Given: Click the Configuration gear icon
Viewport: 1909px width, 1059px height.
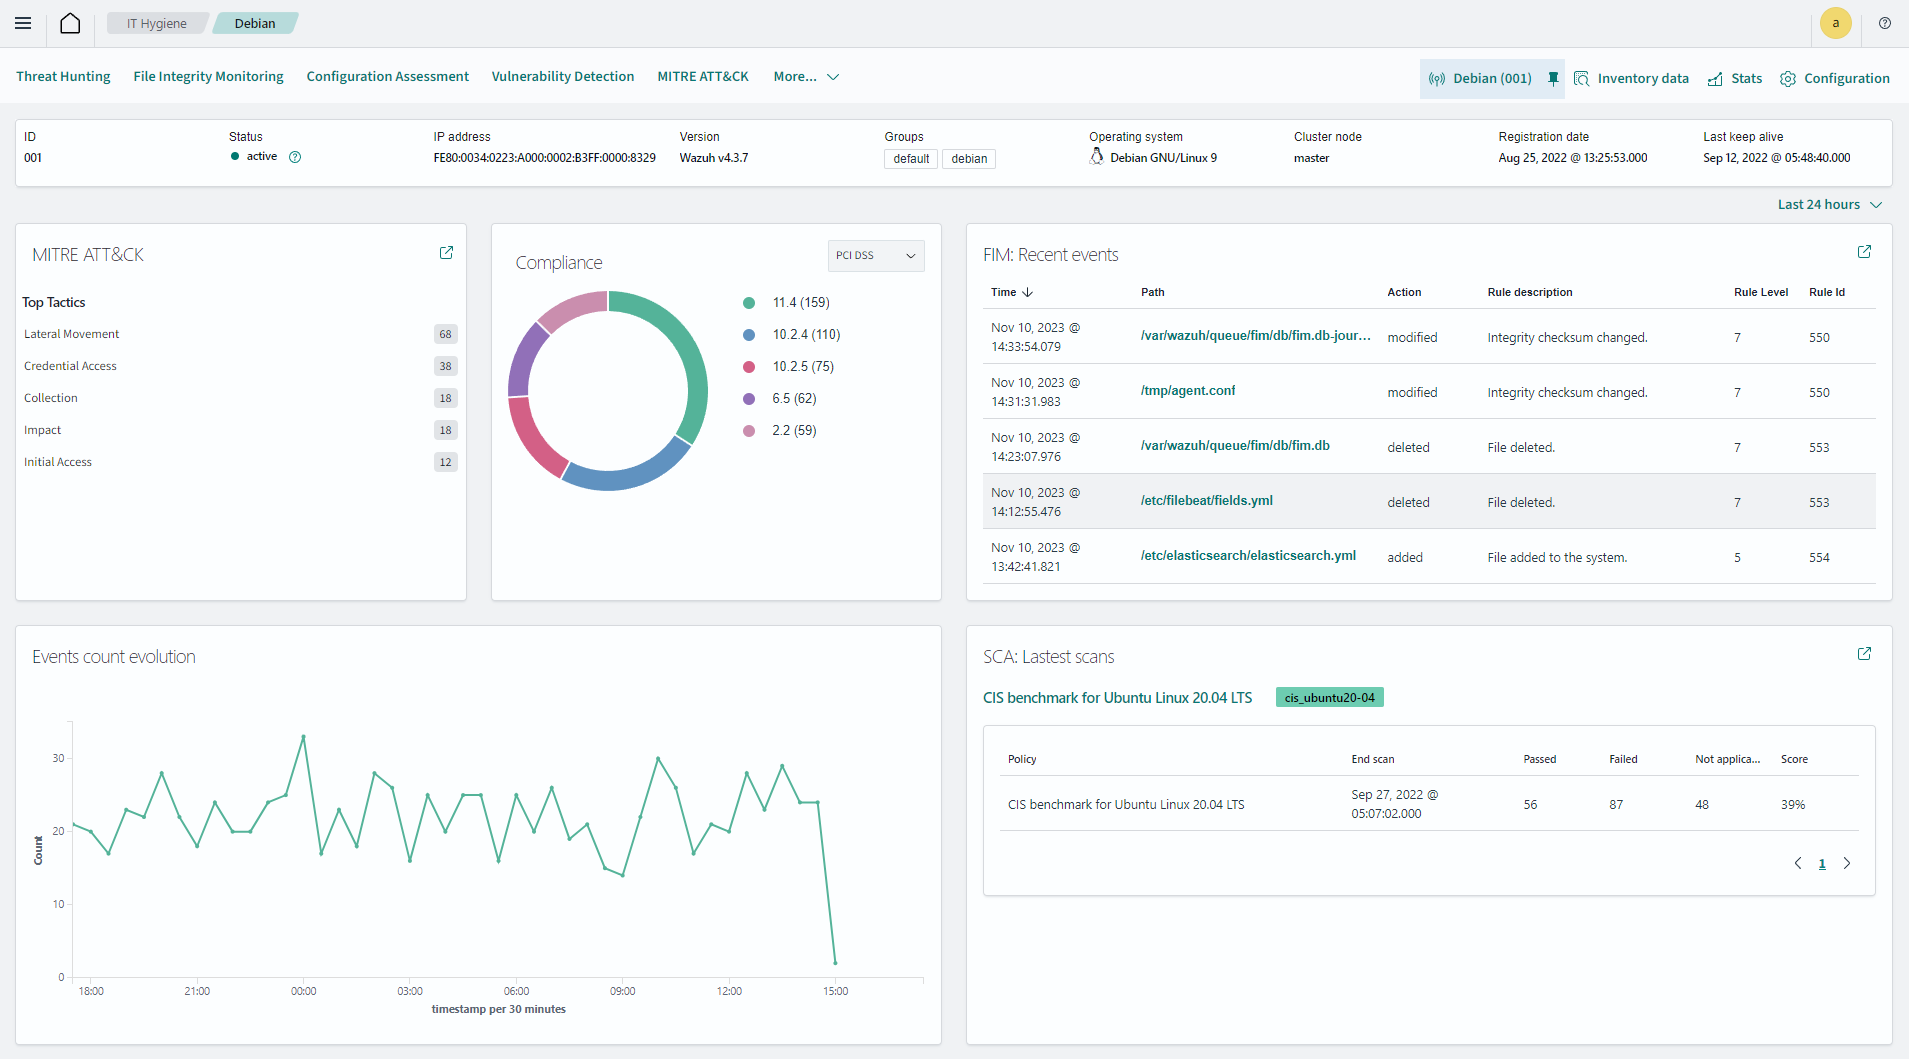Looking at the screenshot, I should click(x=1788, y=78).
